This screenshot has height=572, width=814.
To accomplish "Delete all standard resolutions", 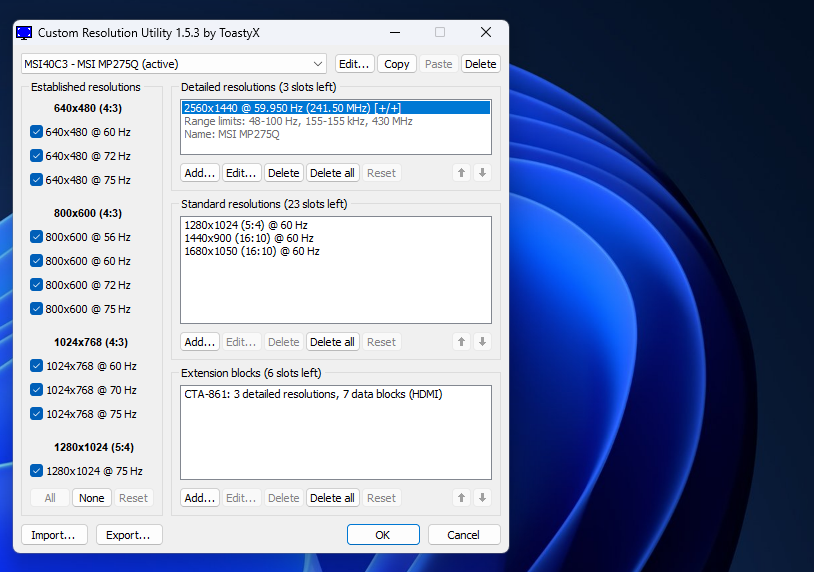I will click(x=332, y=342).
